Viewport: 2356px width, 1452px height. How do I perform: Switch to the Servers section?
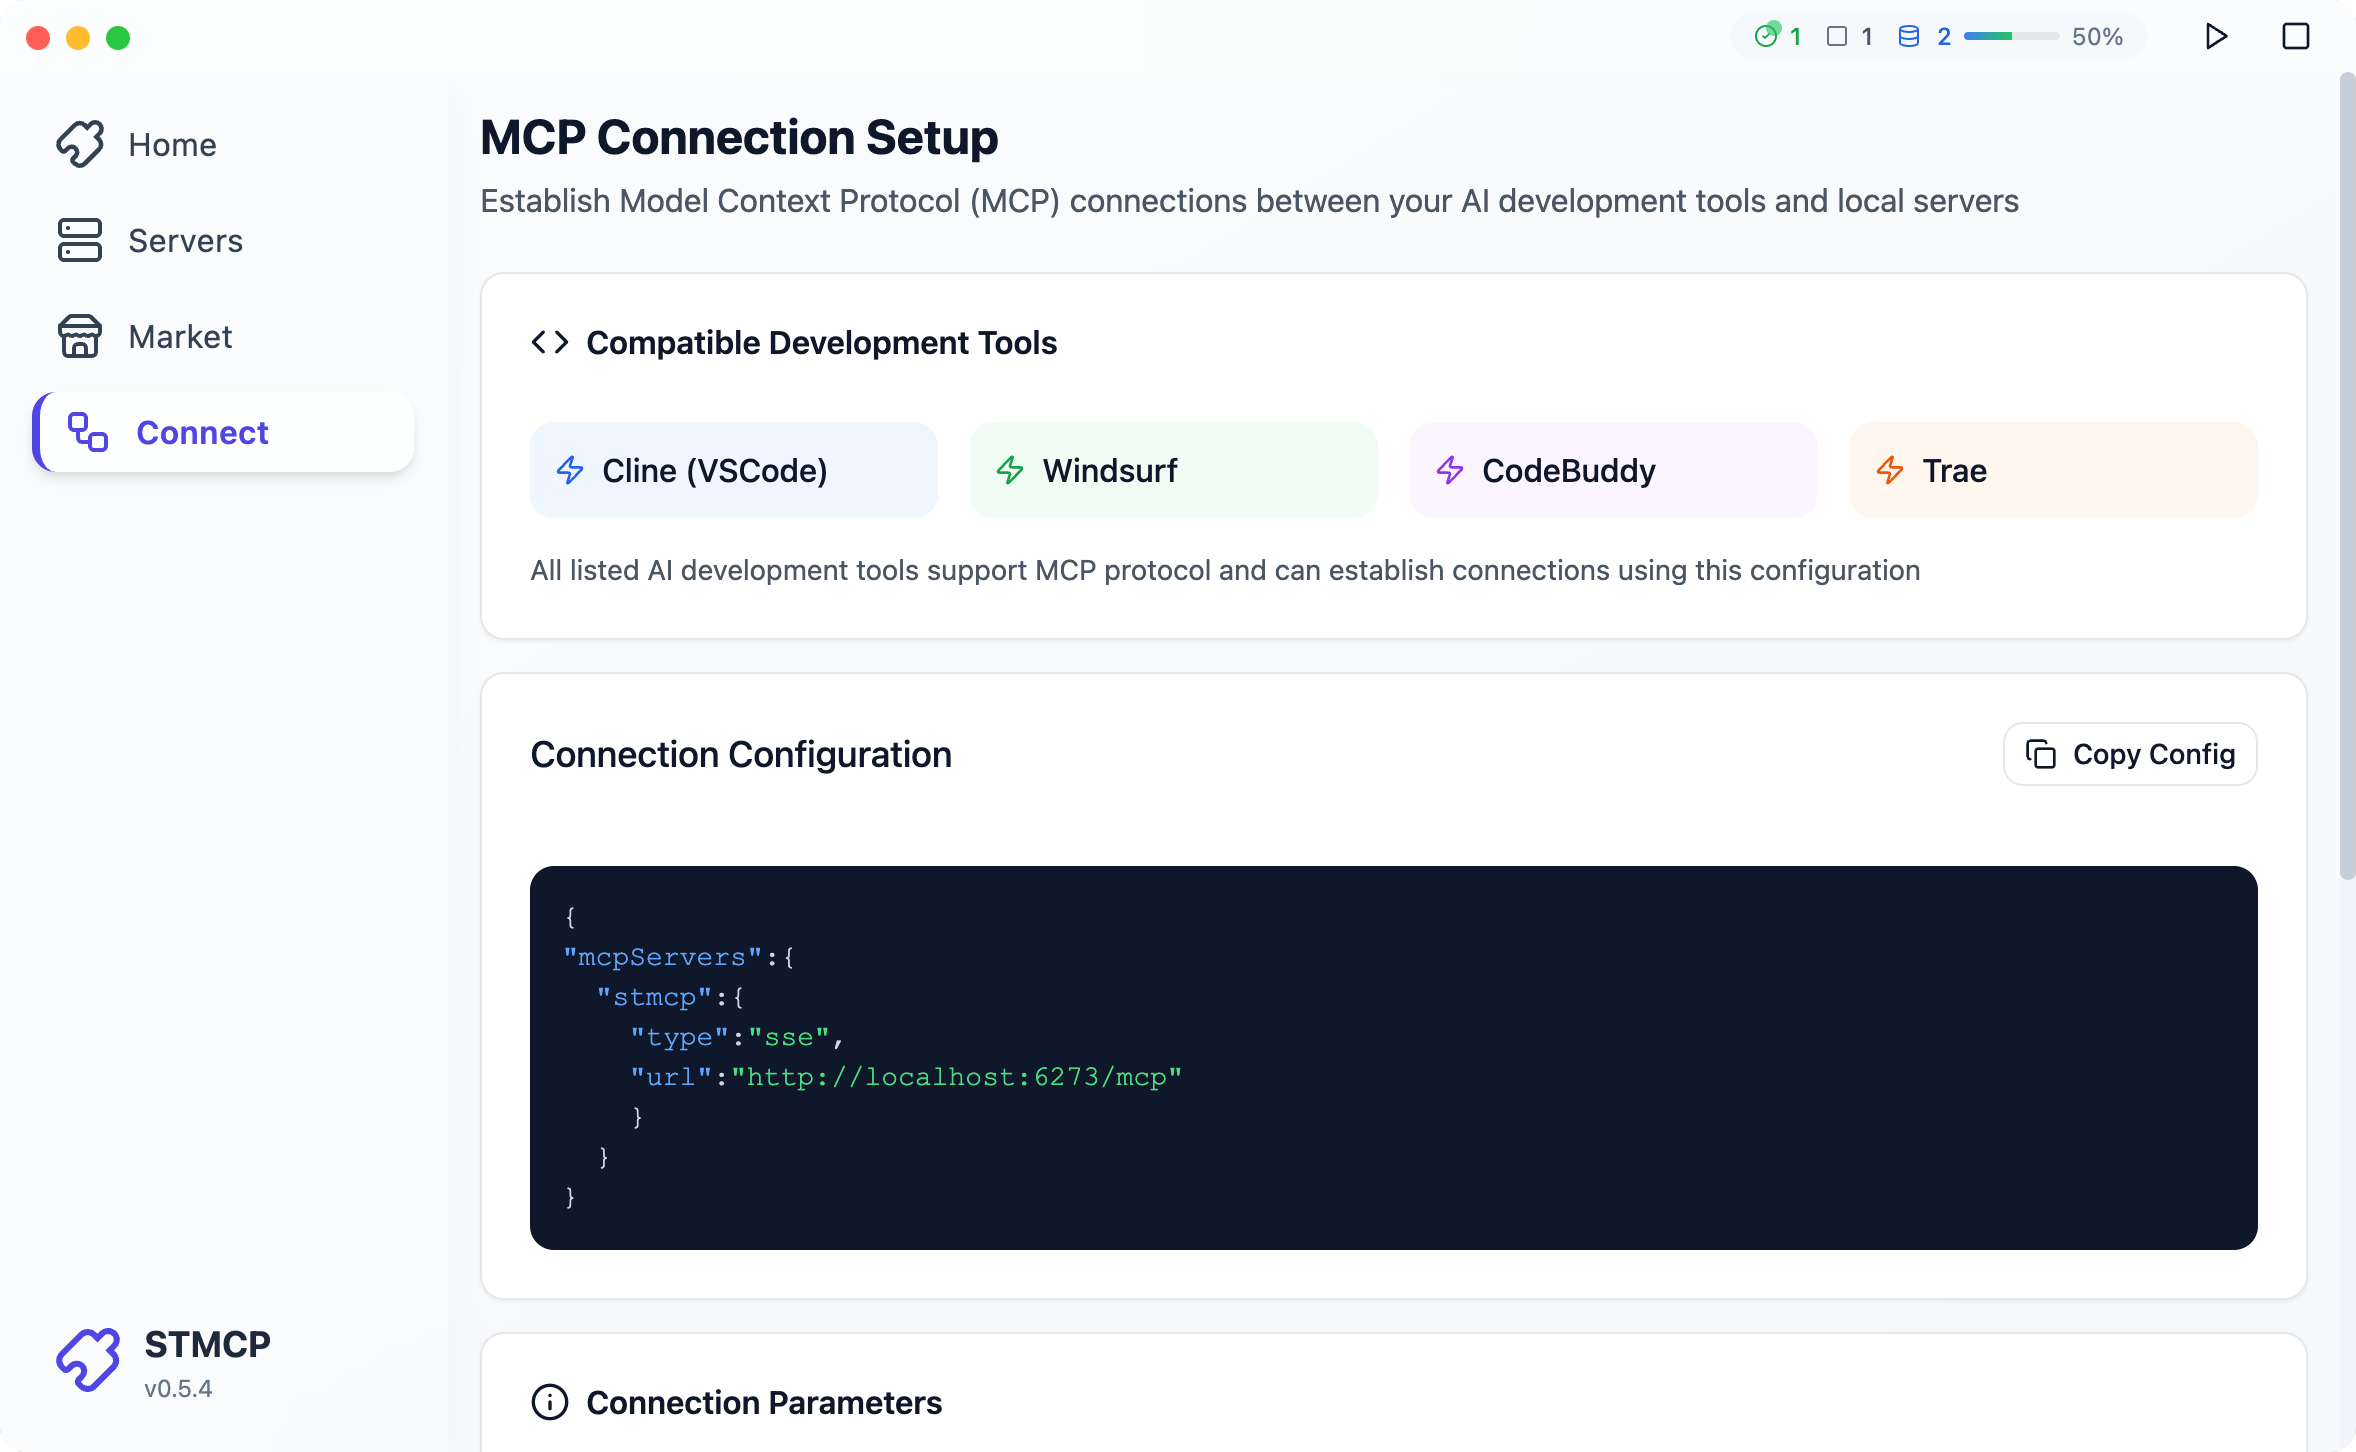tap(185, 240)
